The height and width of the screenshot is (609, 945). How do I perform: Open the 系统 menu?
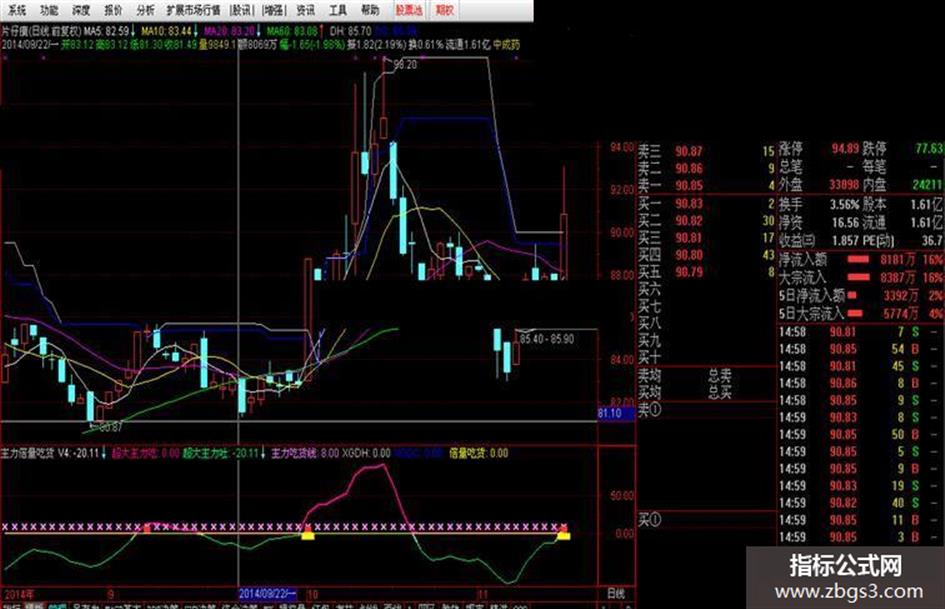pyautogui.click(x=17, y=10)
